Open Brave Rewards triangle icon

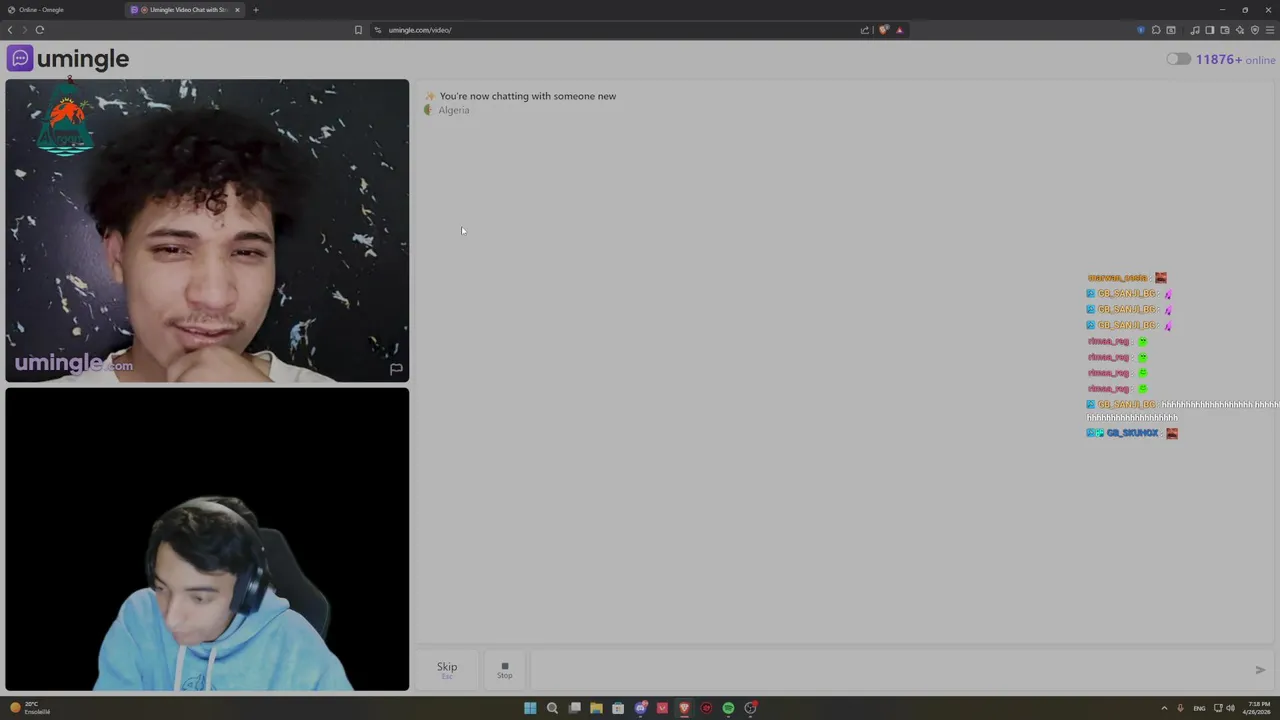(899, 30)
